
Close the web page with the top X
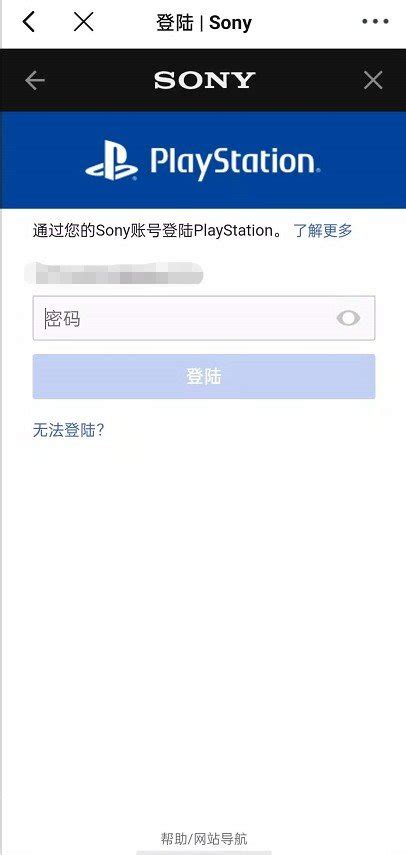pos(83,22)
